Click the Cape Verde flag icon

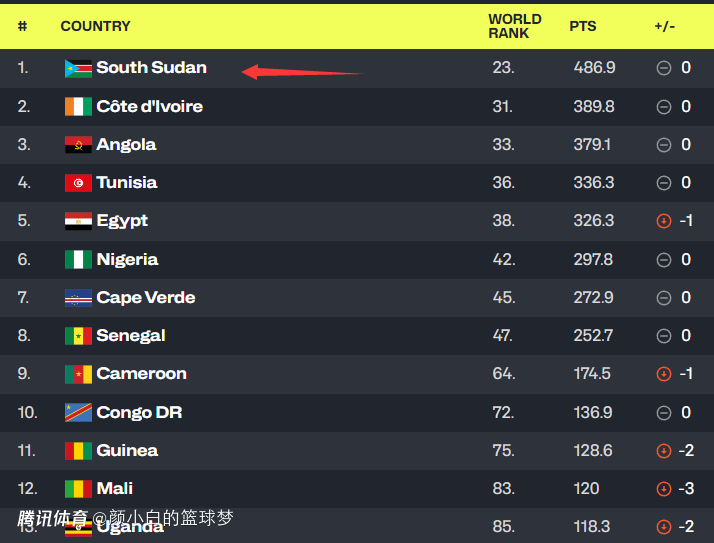pyautogui.click(x=78, y=298)
